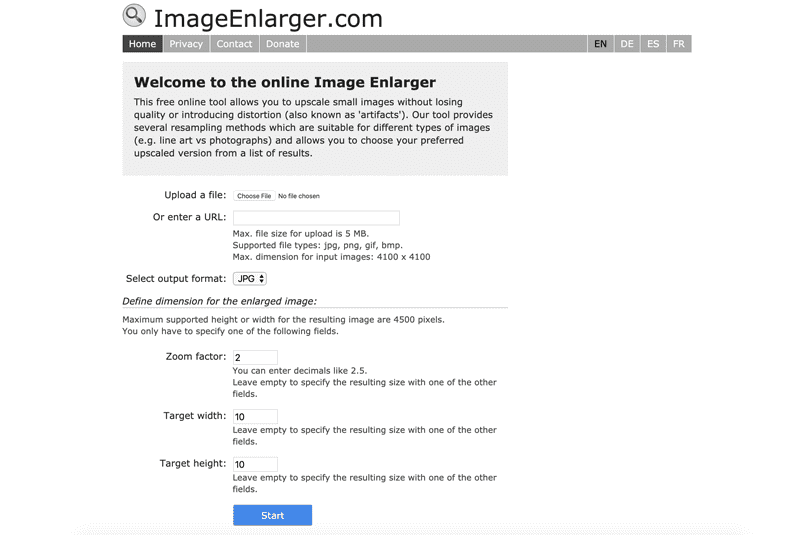The width and height of the screenshot is (800, 535).
Task: Click the 'Or enter a URL:' label
Action: coord(189,217)
